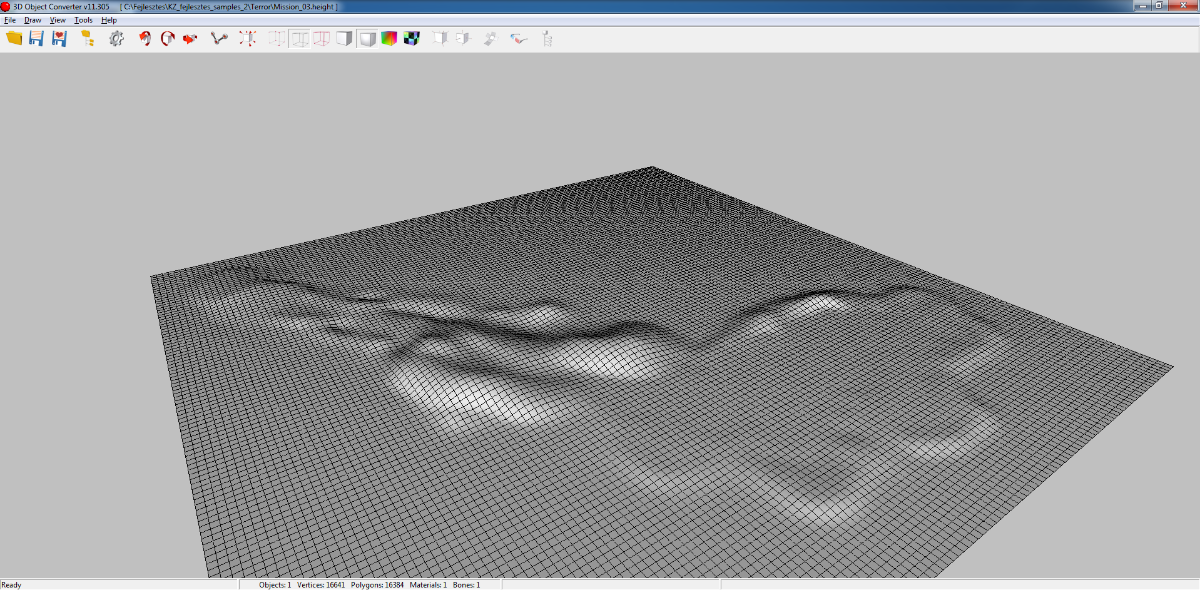
Task: Click the yellow folder Open file icon
Action: tap(14, 38)
